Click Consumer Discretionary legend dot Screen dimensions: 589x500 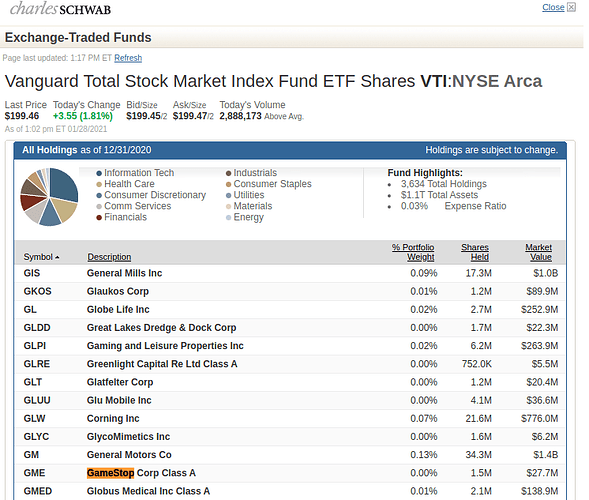(99, 195)
